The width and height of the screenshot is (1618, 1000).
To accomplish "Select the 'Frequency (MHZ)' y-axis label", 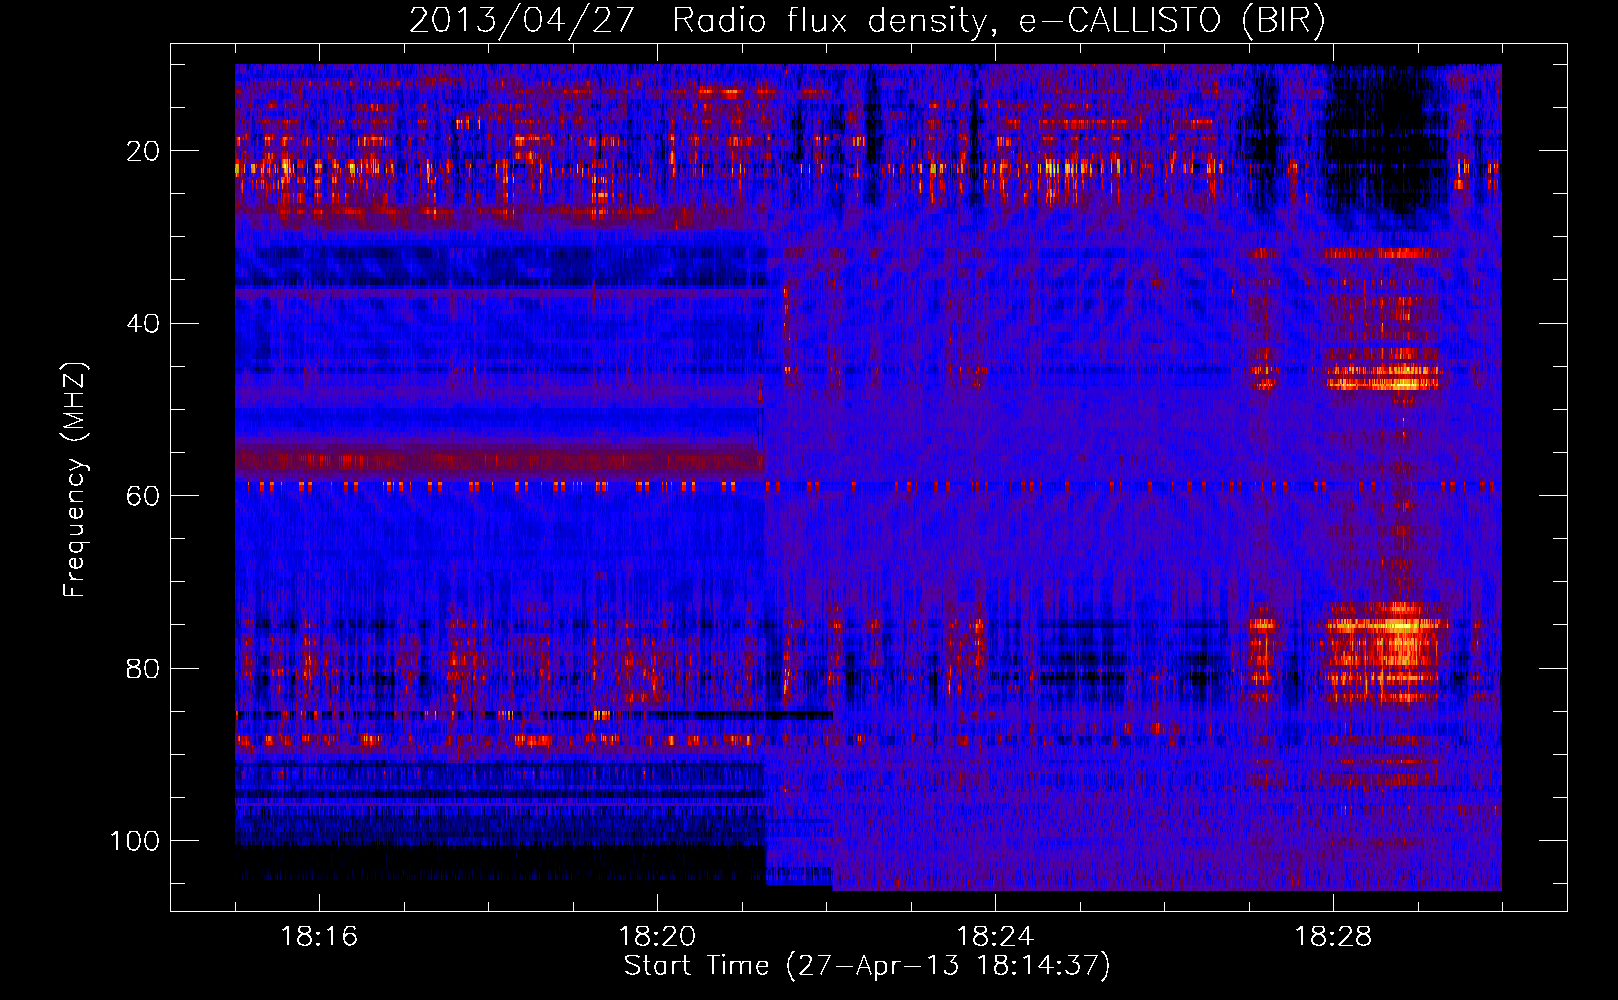I will pyautogui.click(x=75, y=480).
